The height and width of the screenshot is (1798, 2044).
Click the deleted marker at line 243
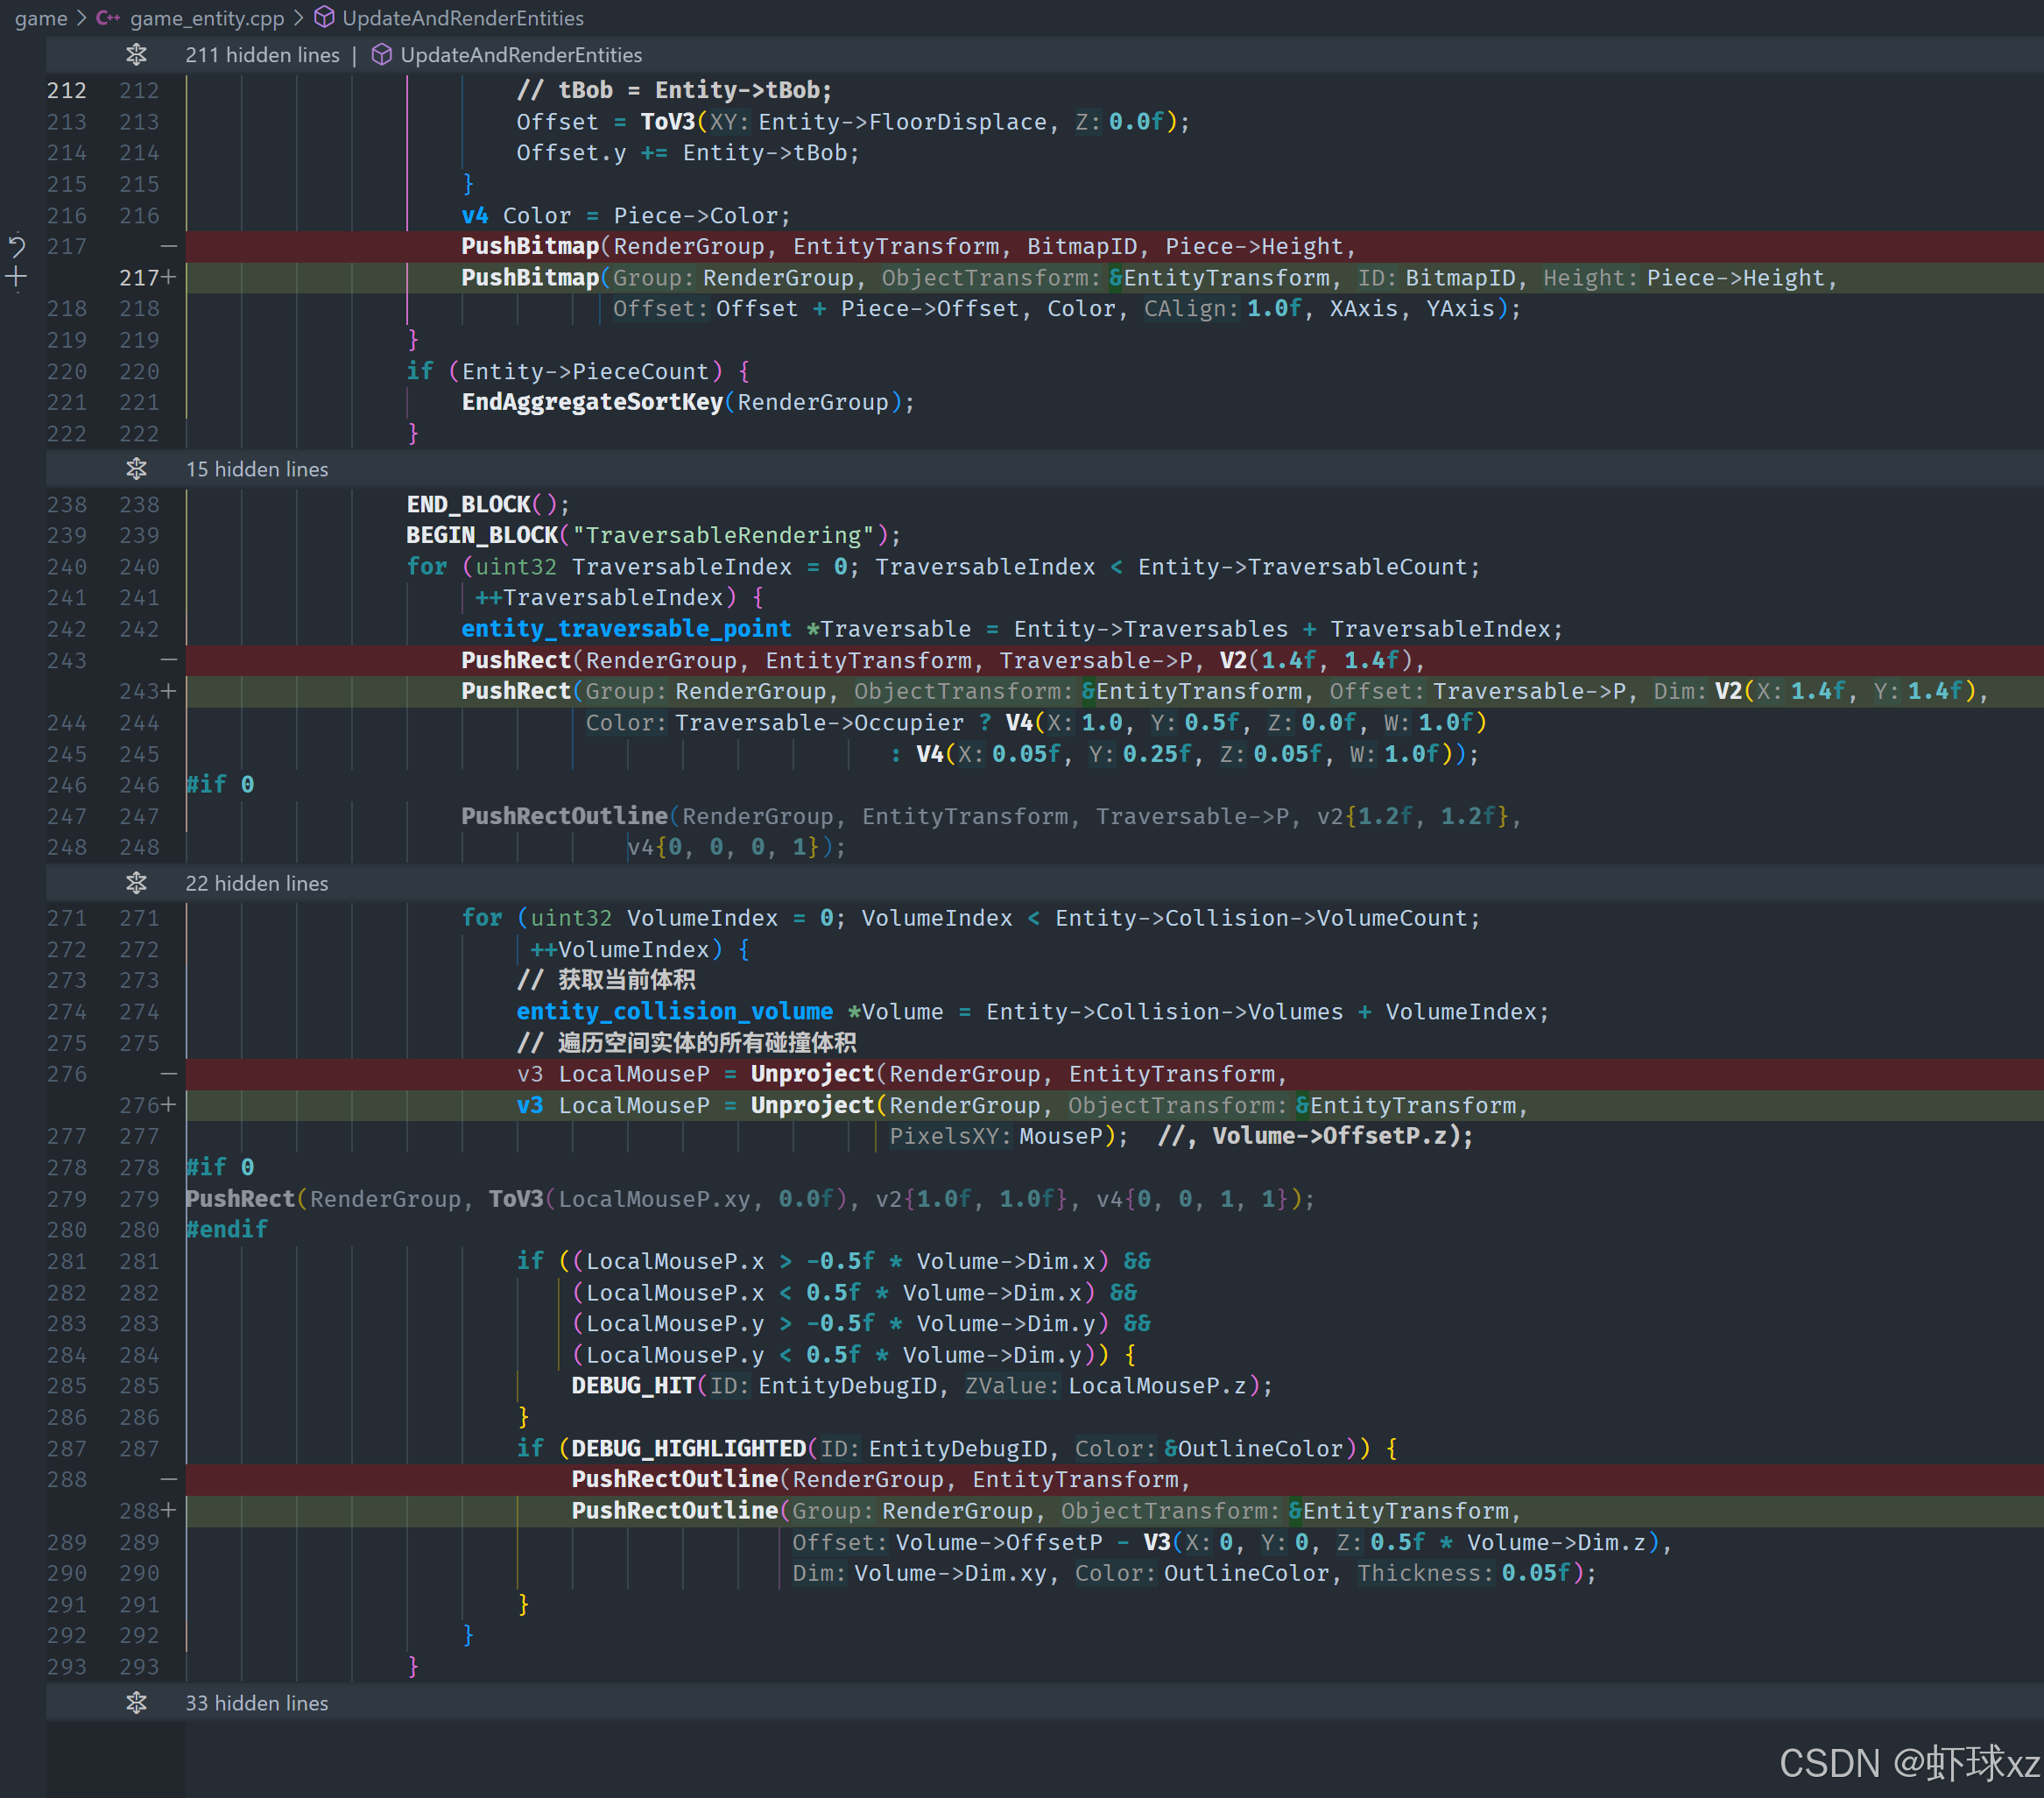click(x=169, y=660)
